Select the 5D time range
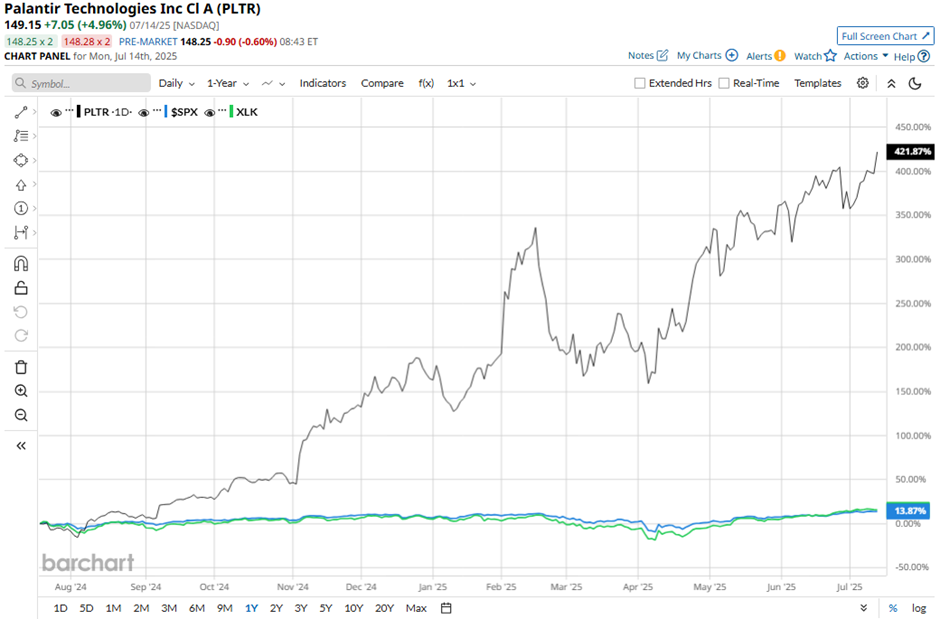The image size is (940, 619). 86,608
